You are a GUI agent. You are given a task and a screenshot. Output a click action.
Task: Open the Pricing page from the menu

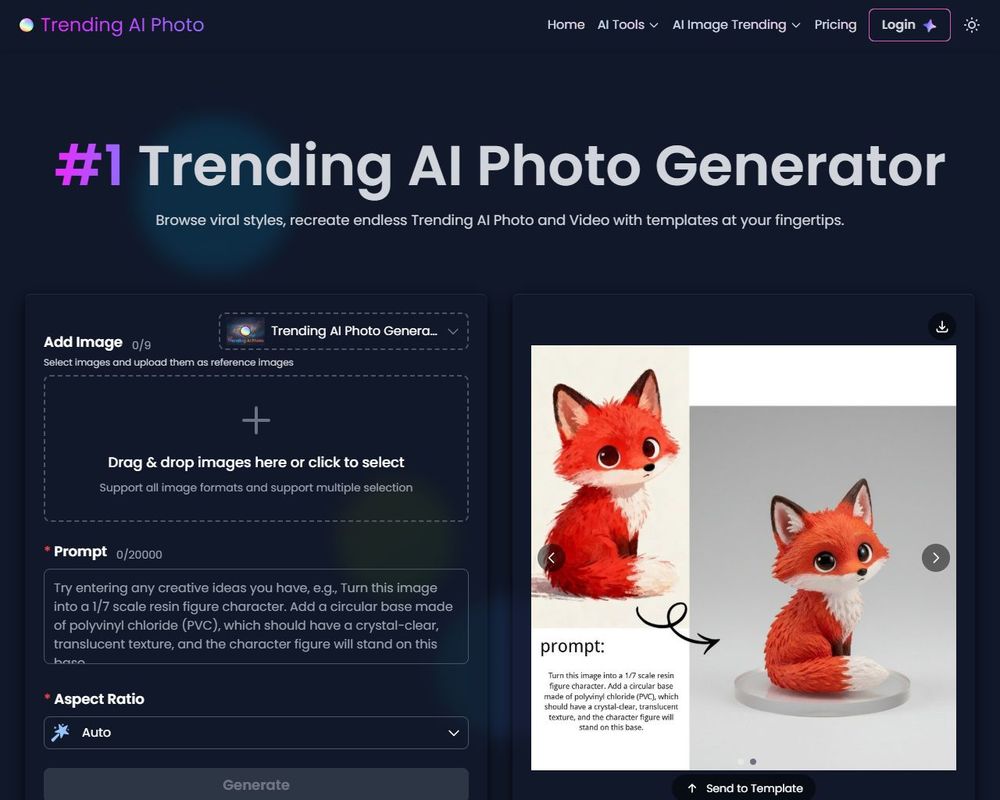836,24
